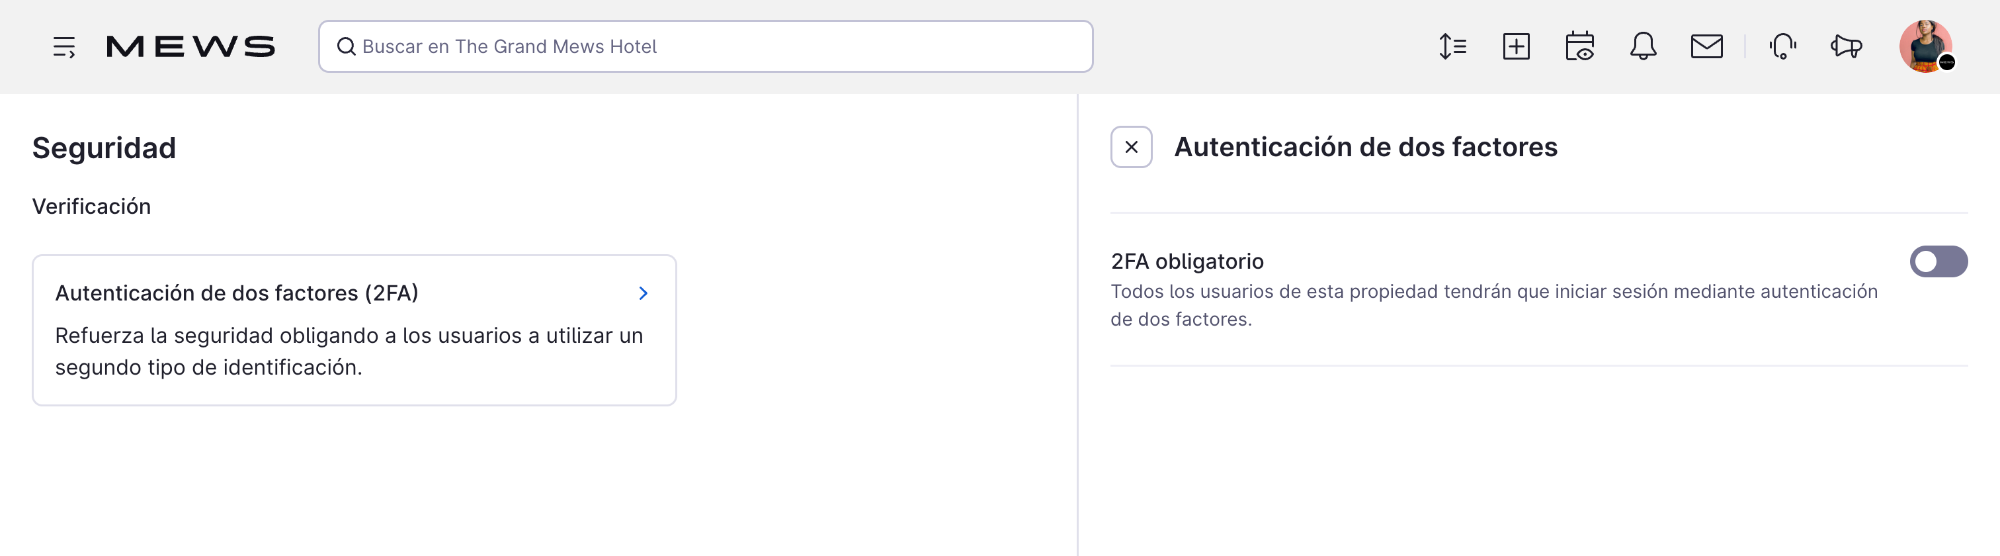
Task: Click the status dot on the avatar
Action: pos(1947,62)
